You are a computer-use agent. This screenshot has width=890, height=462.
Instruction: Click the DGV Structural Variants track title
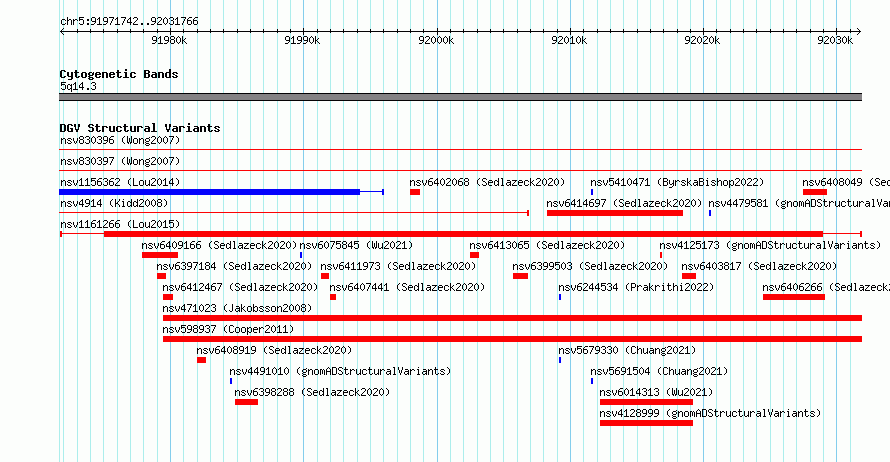[x=140, y=128]
